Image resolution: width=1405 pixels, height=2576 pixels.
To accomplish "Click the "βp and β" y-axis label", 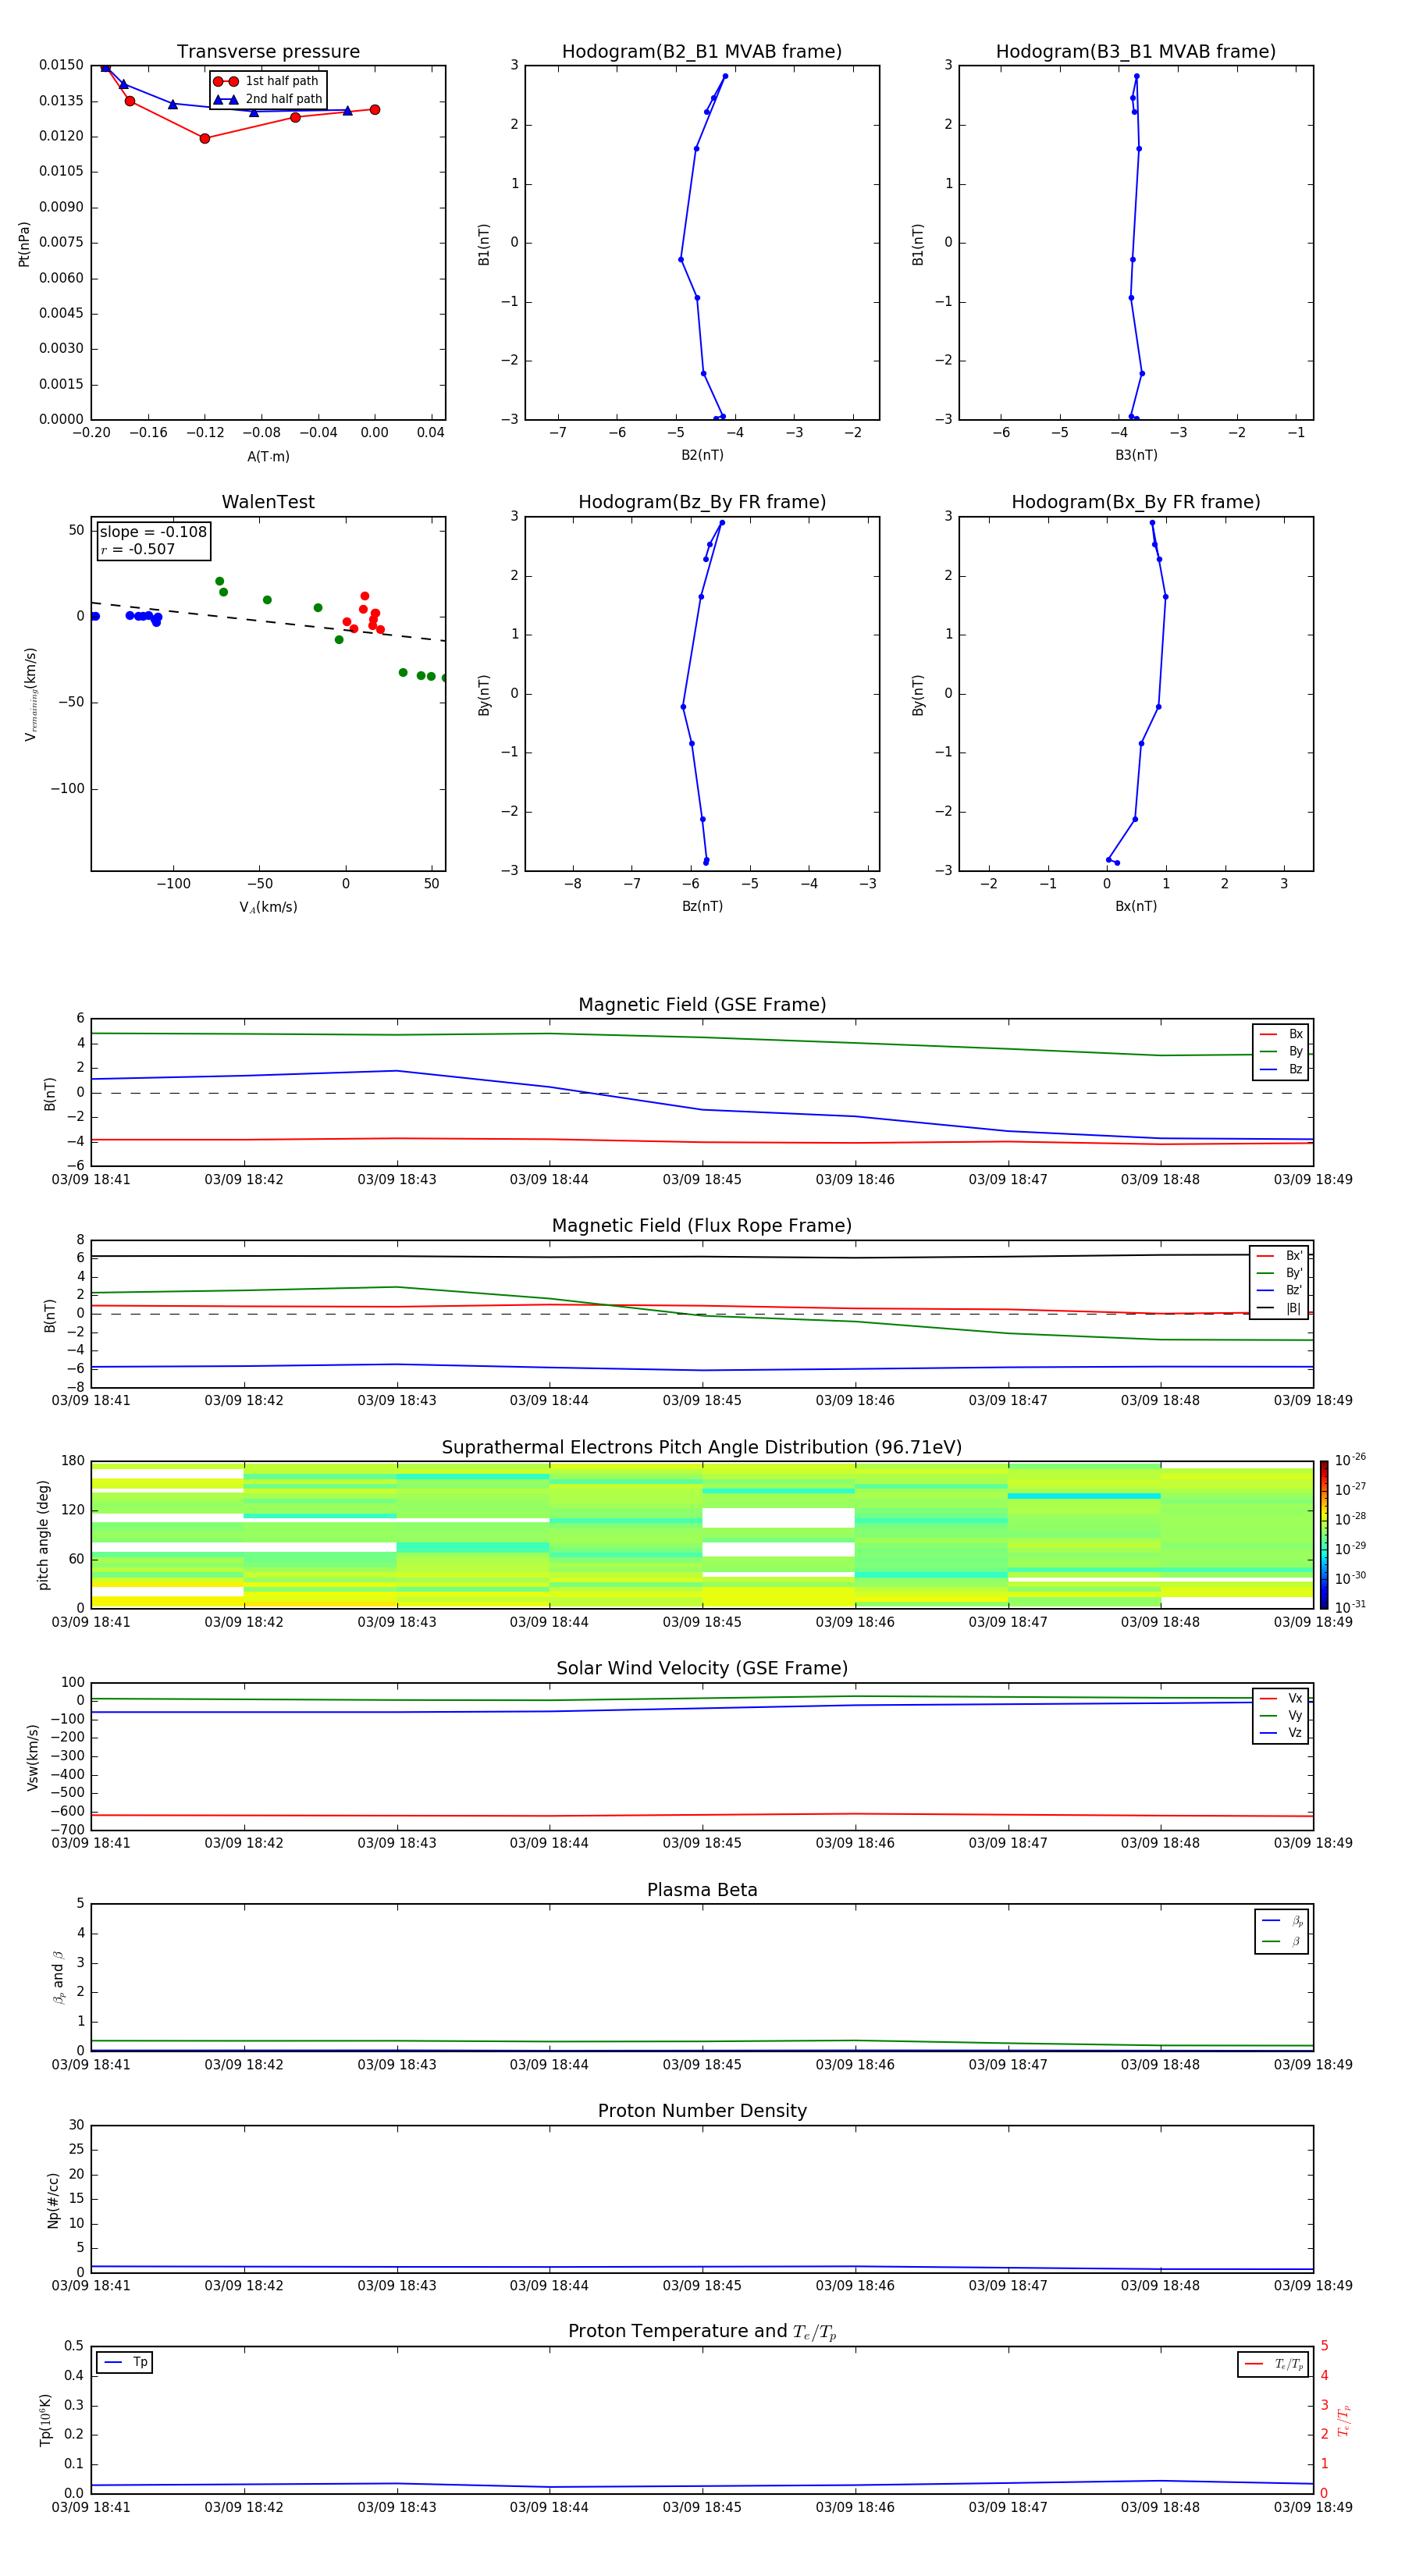I will [x=58, y=1978].
